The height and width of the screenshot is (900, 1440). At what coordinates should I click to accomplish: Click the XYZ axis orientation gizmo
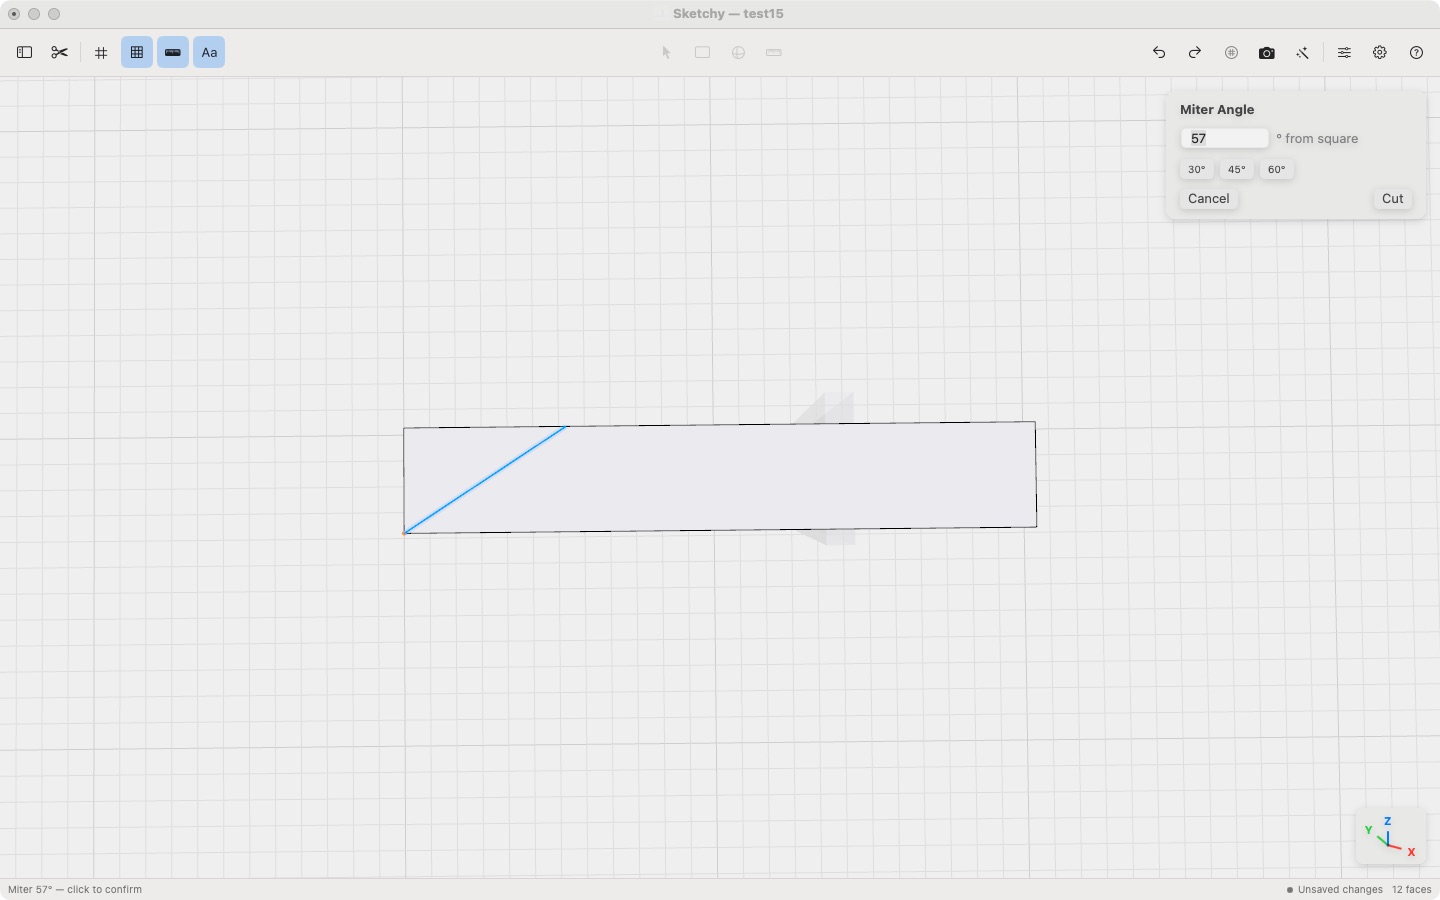point(1390,836)
